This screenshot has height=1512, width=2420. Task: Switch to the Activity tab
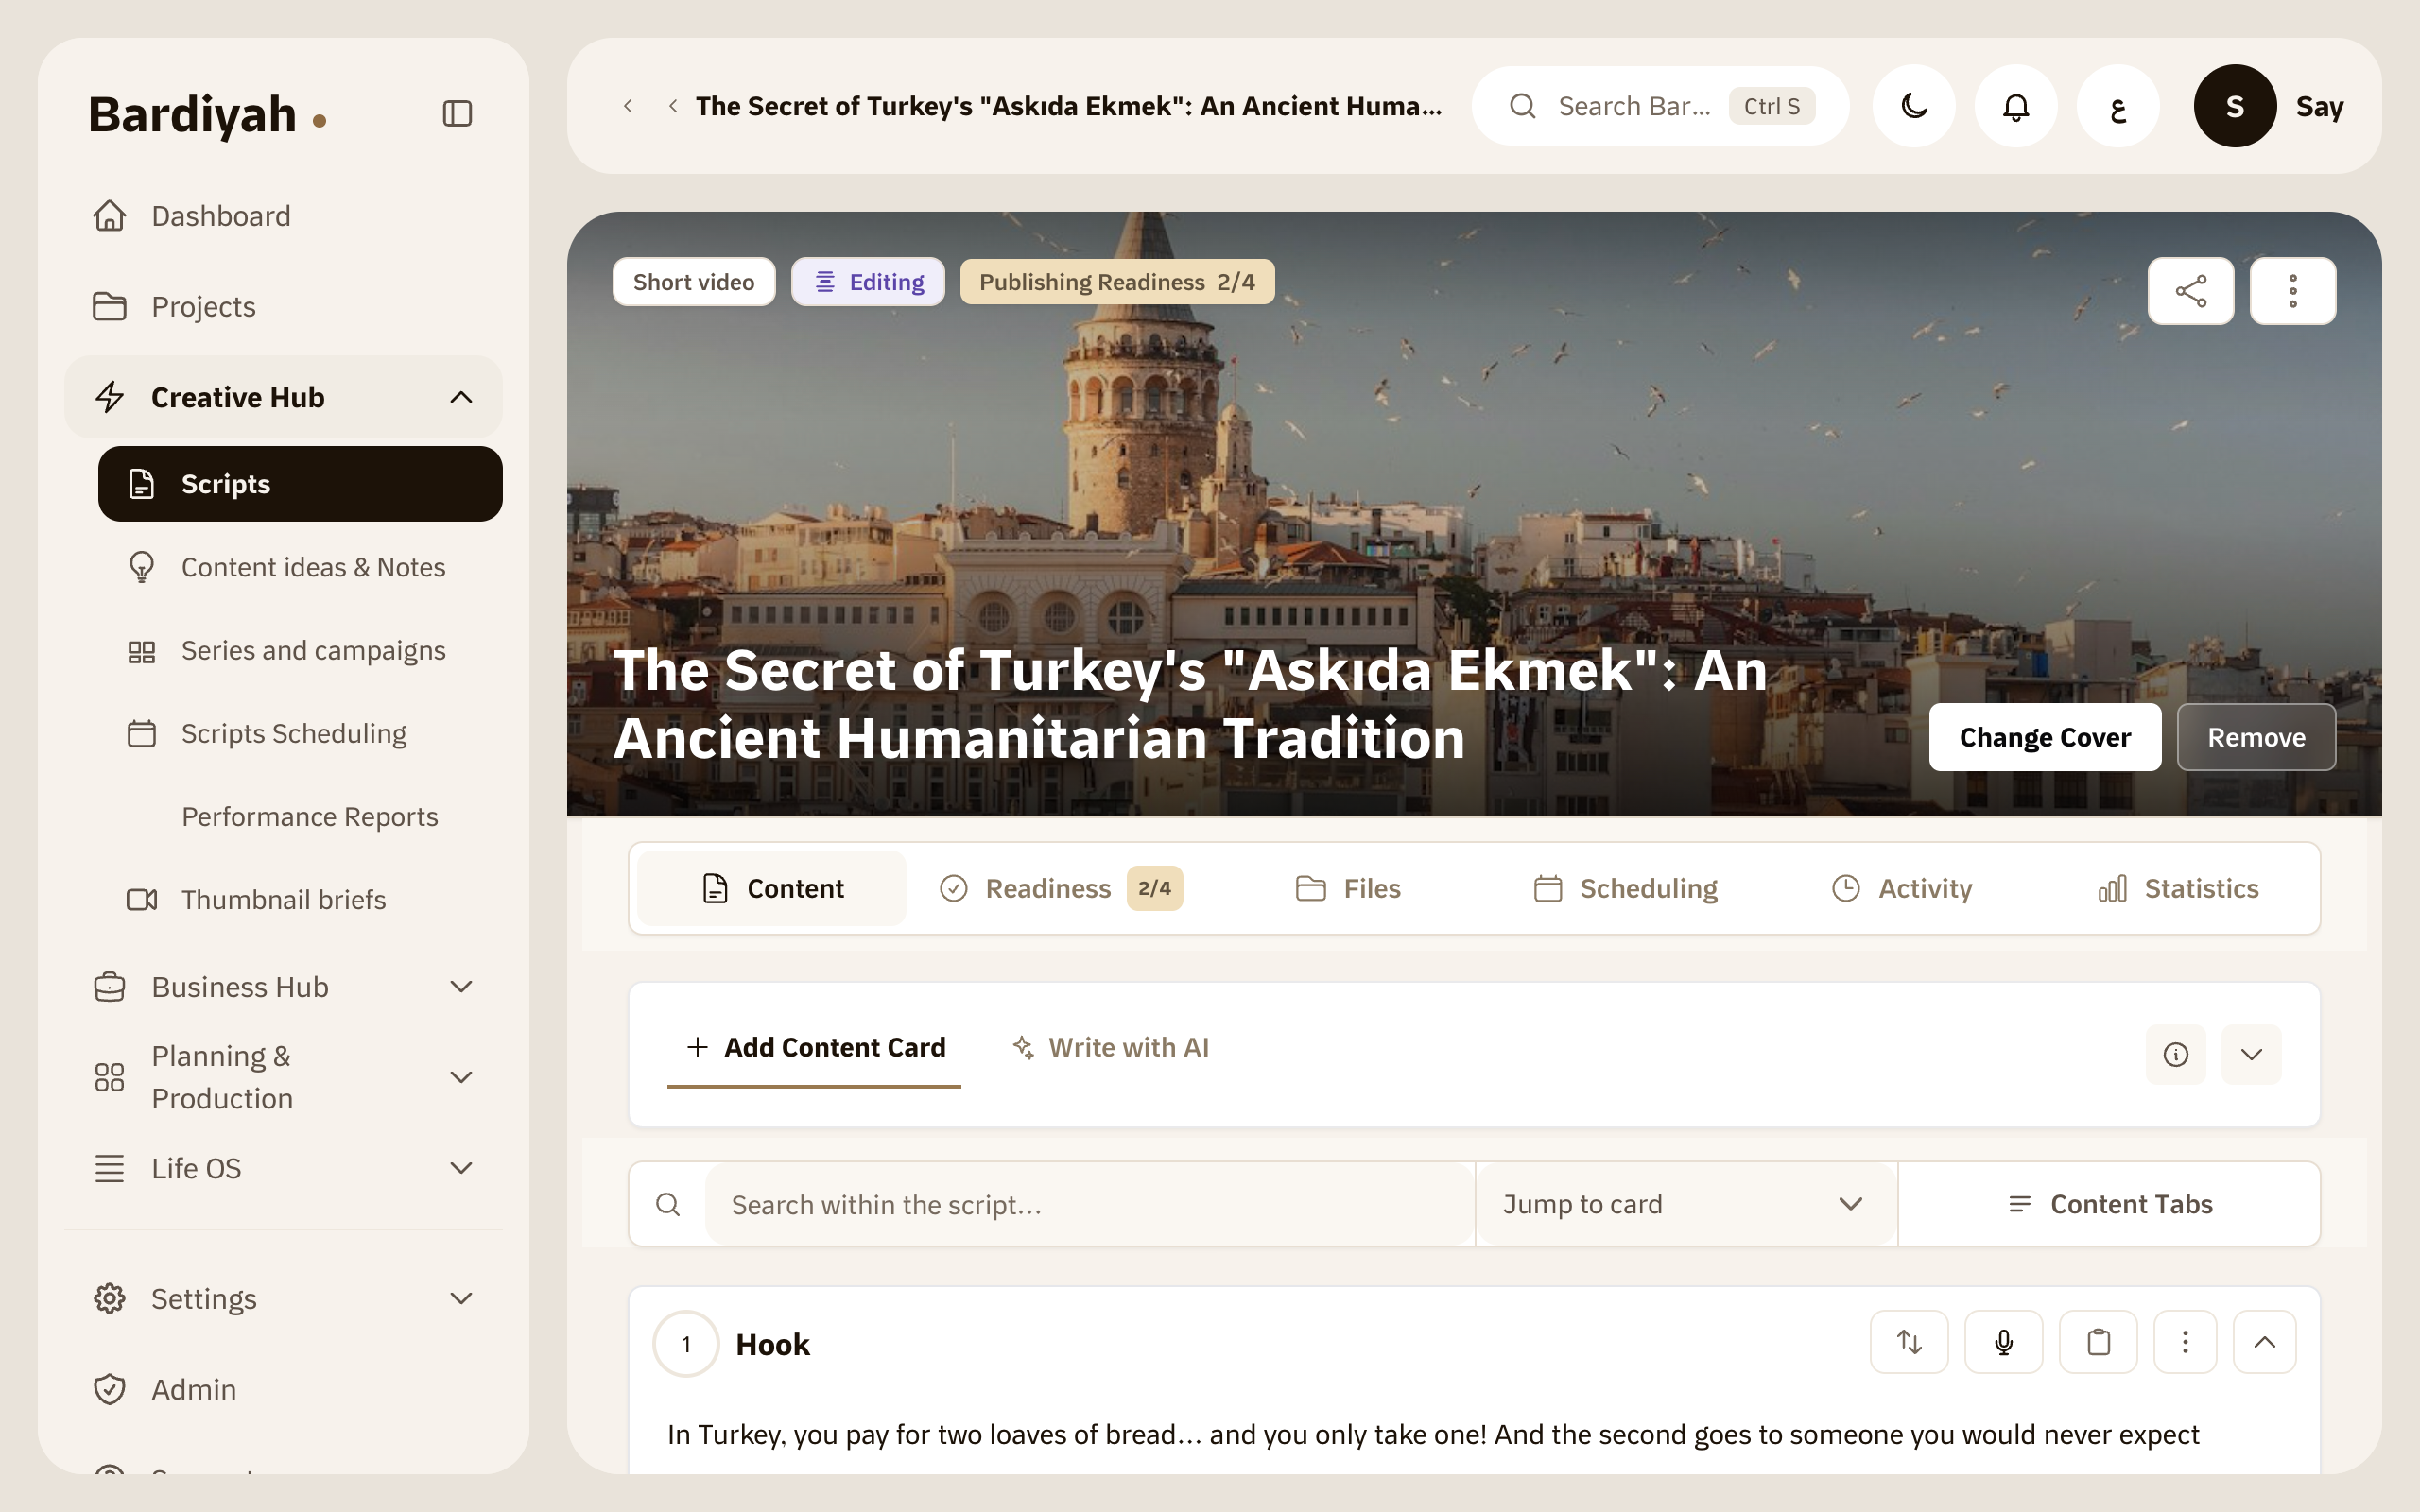(x=1902, y=888)
